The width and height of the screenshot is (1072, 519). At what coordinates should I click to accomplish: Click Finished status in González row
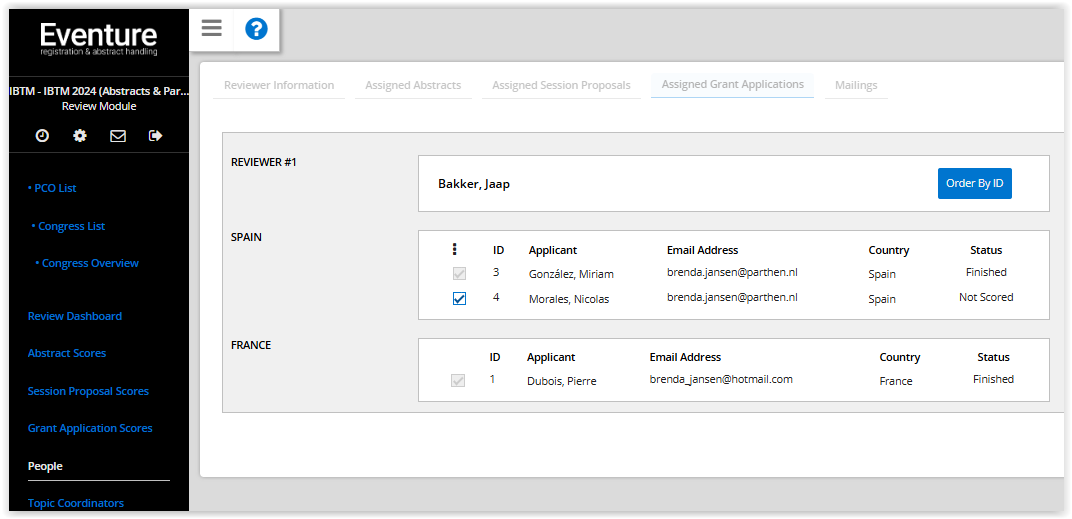pos(986,272)
